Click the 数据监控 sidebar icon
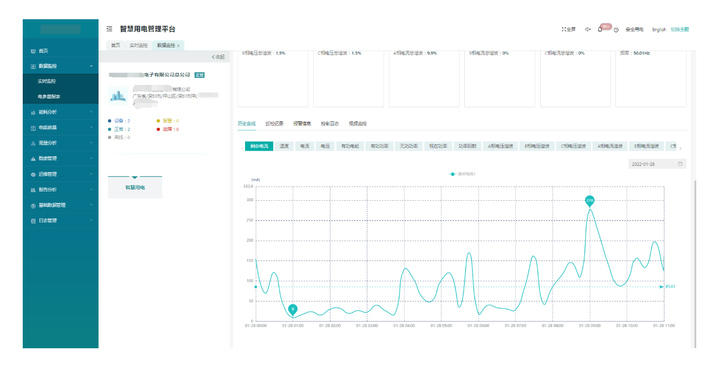This screenshot has width=720, height=370. pos(33,67)
